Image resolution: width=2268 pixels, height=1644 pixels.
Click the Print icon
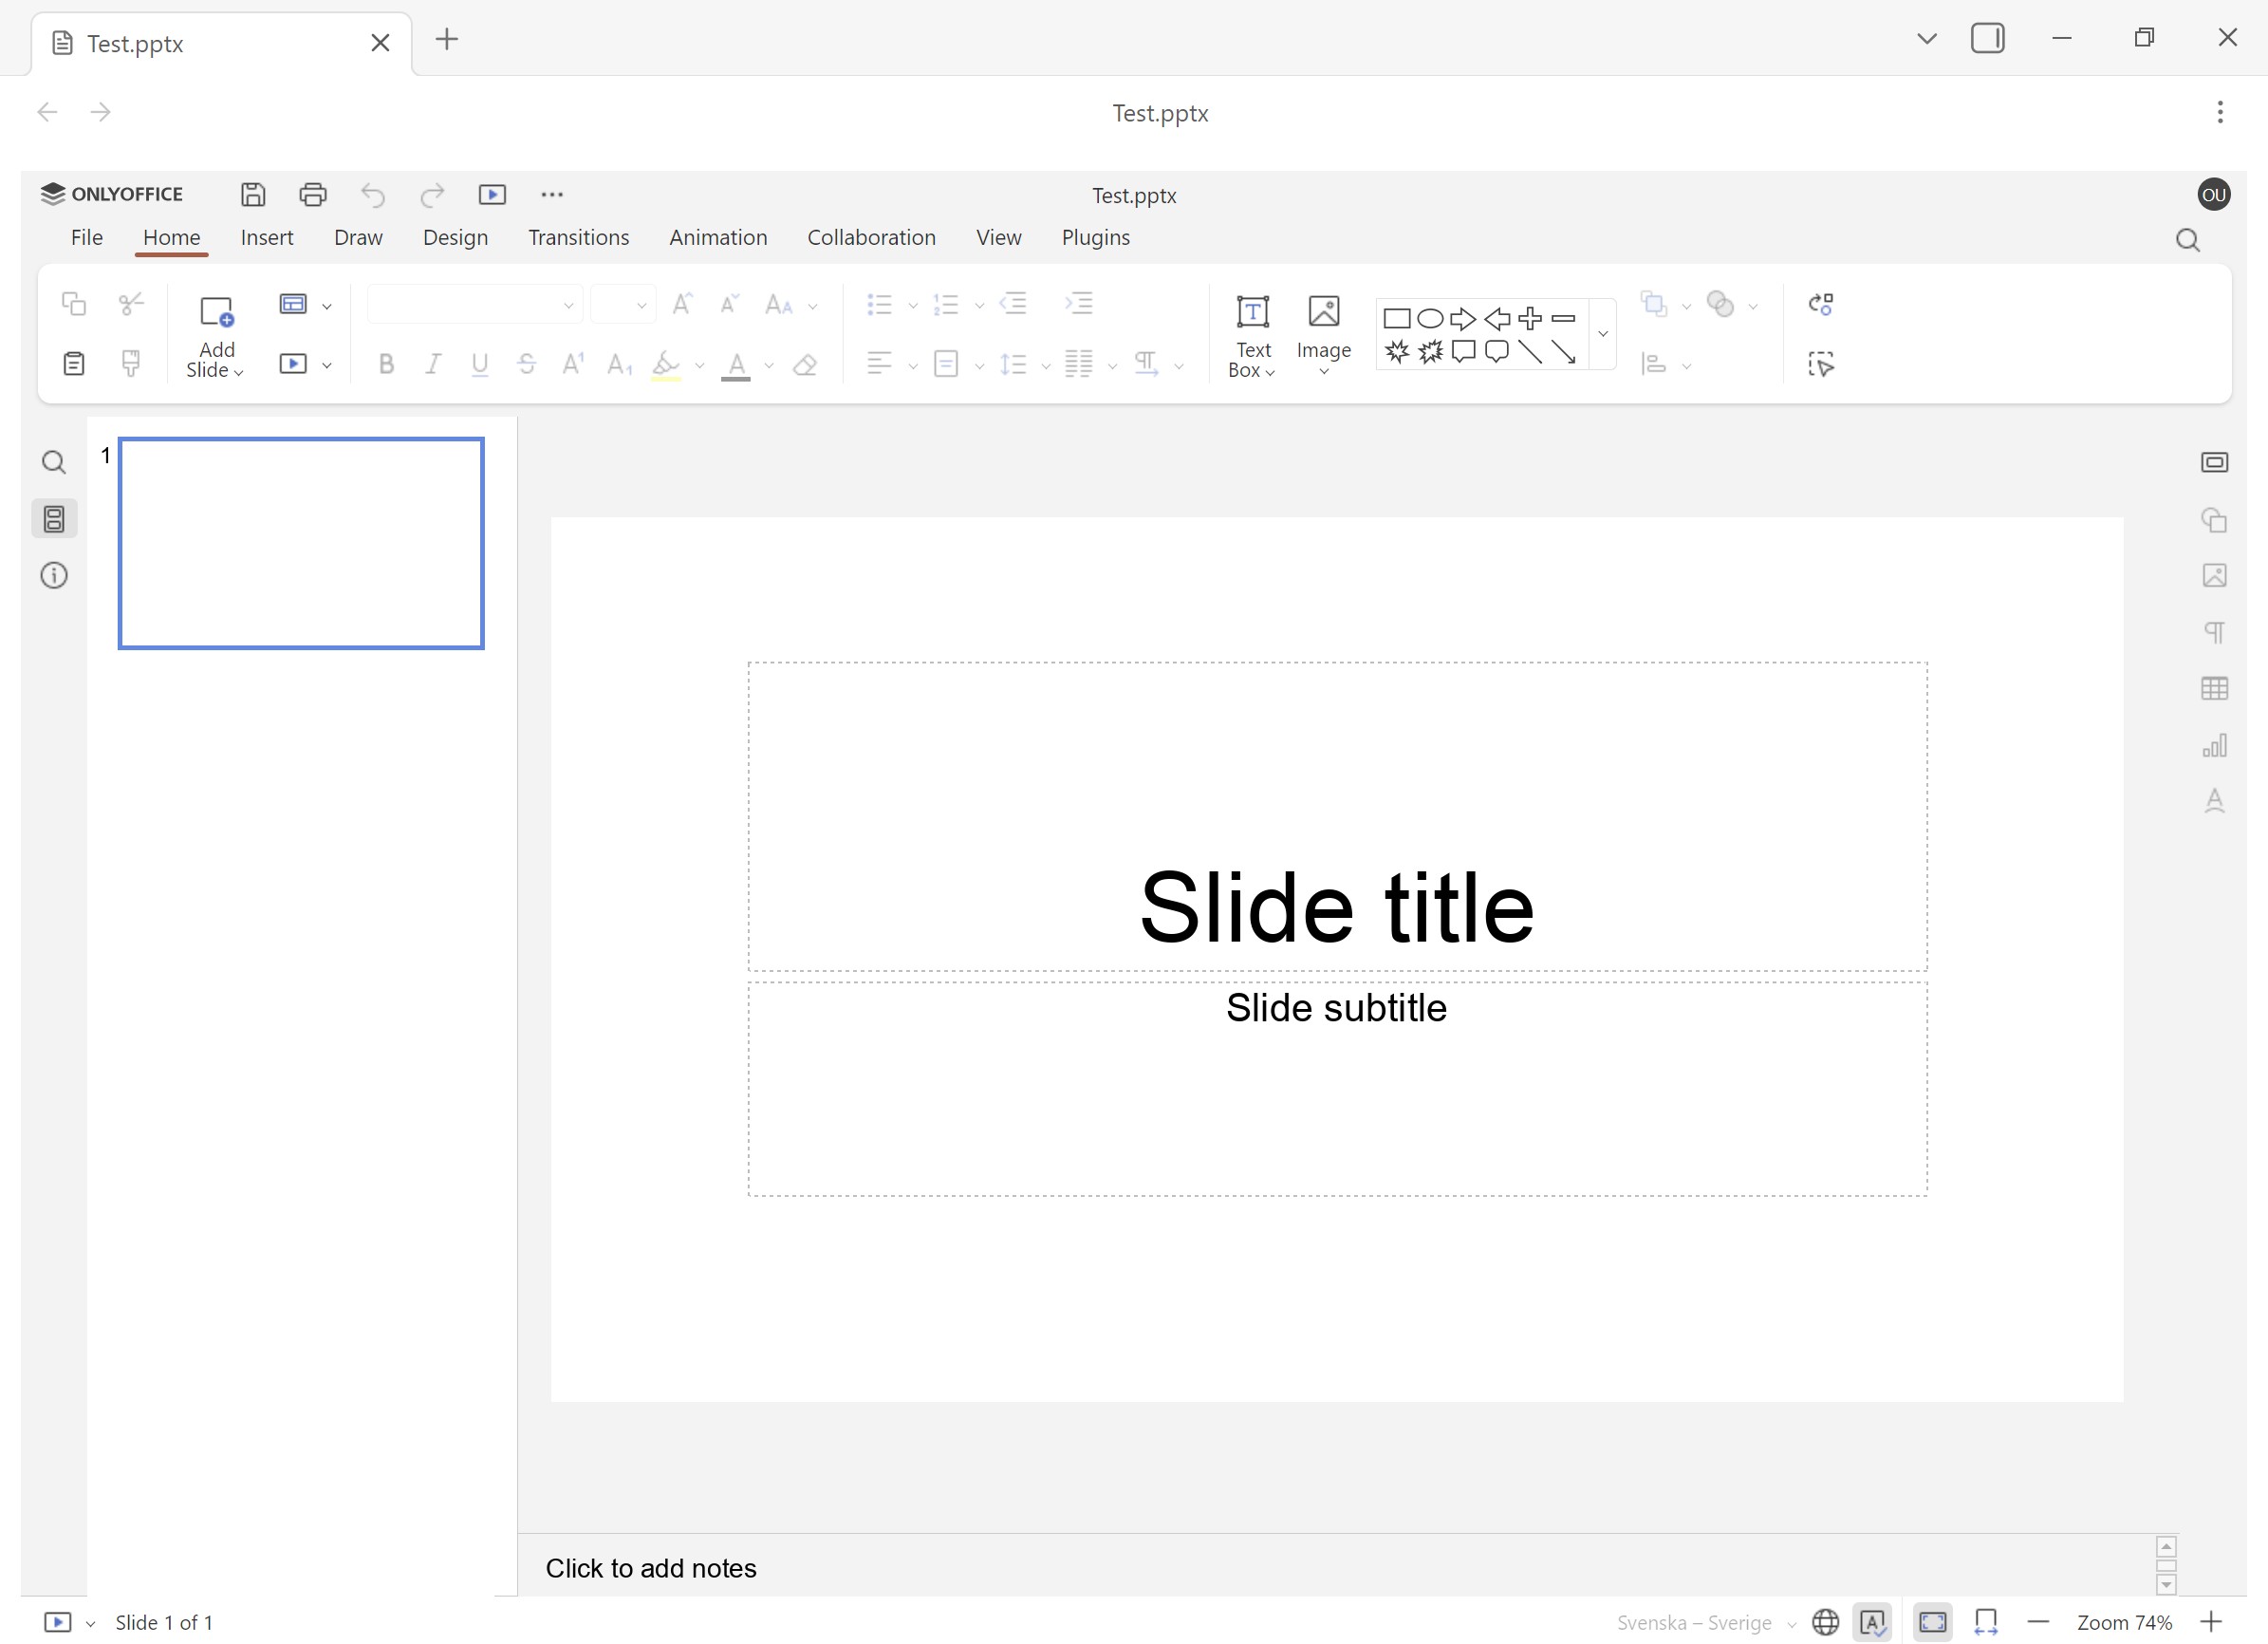(x=313, y=194)
